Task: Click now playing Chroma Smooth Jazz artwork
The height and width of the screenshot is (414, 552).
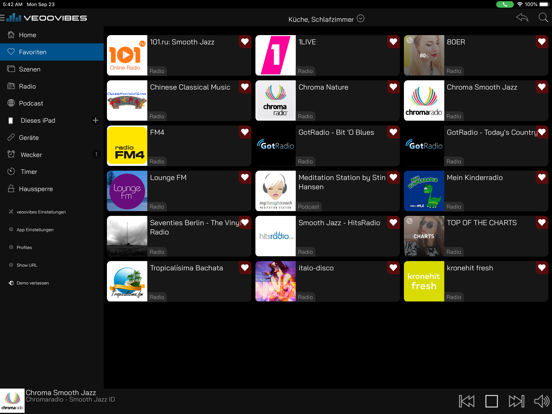Action: (12, 401)
